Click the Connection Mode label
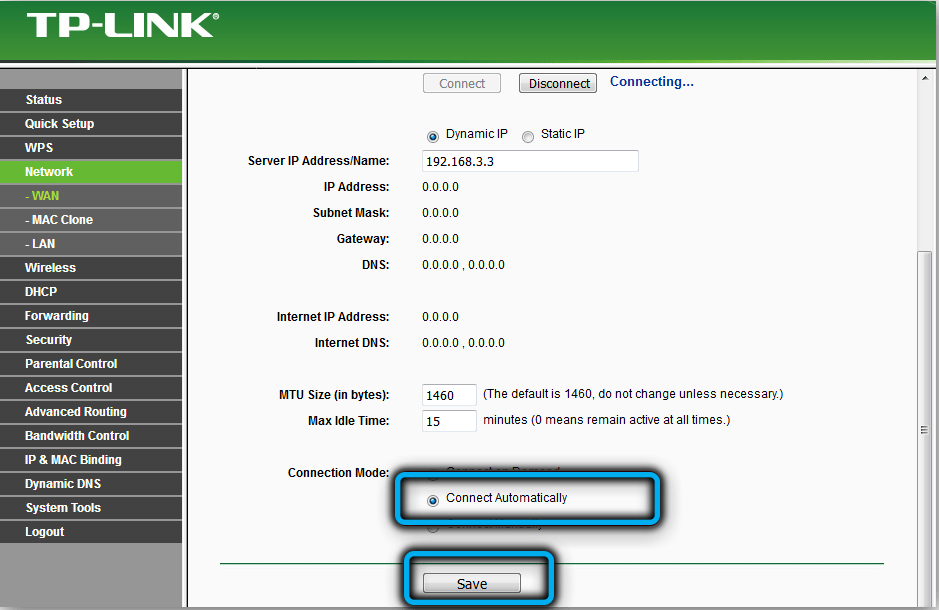Image resolution: width=939 pixels, height=610 pixels. click(x=338, y=473)
